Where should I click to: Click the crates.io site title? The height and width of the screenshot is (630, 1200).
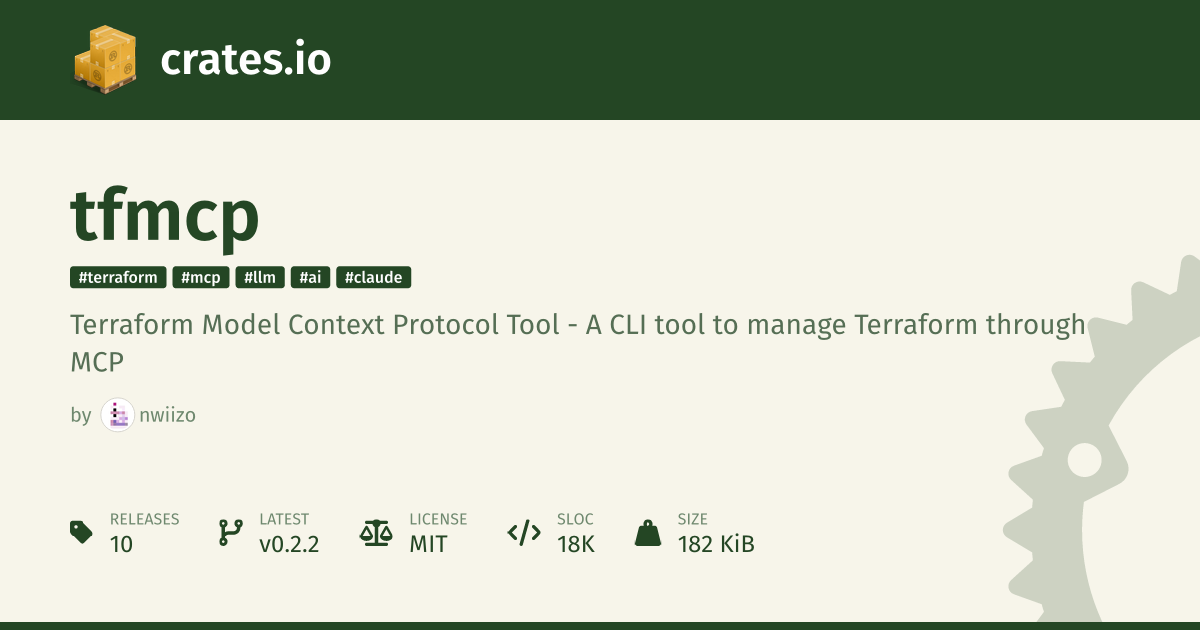246,60
